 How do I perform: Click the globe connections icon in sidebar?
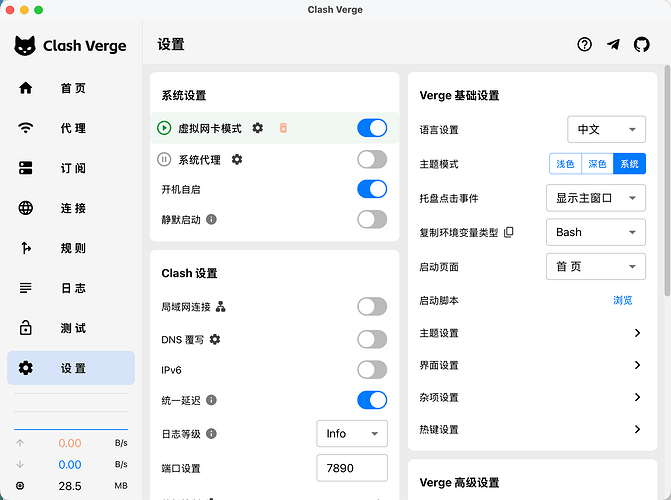tap(26, 208)
